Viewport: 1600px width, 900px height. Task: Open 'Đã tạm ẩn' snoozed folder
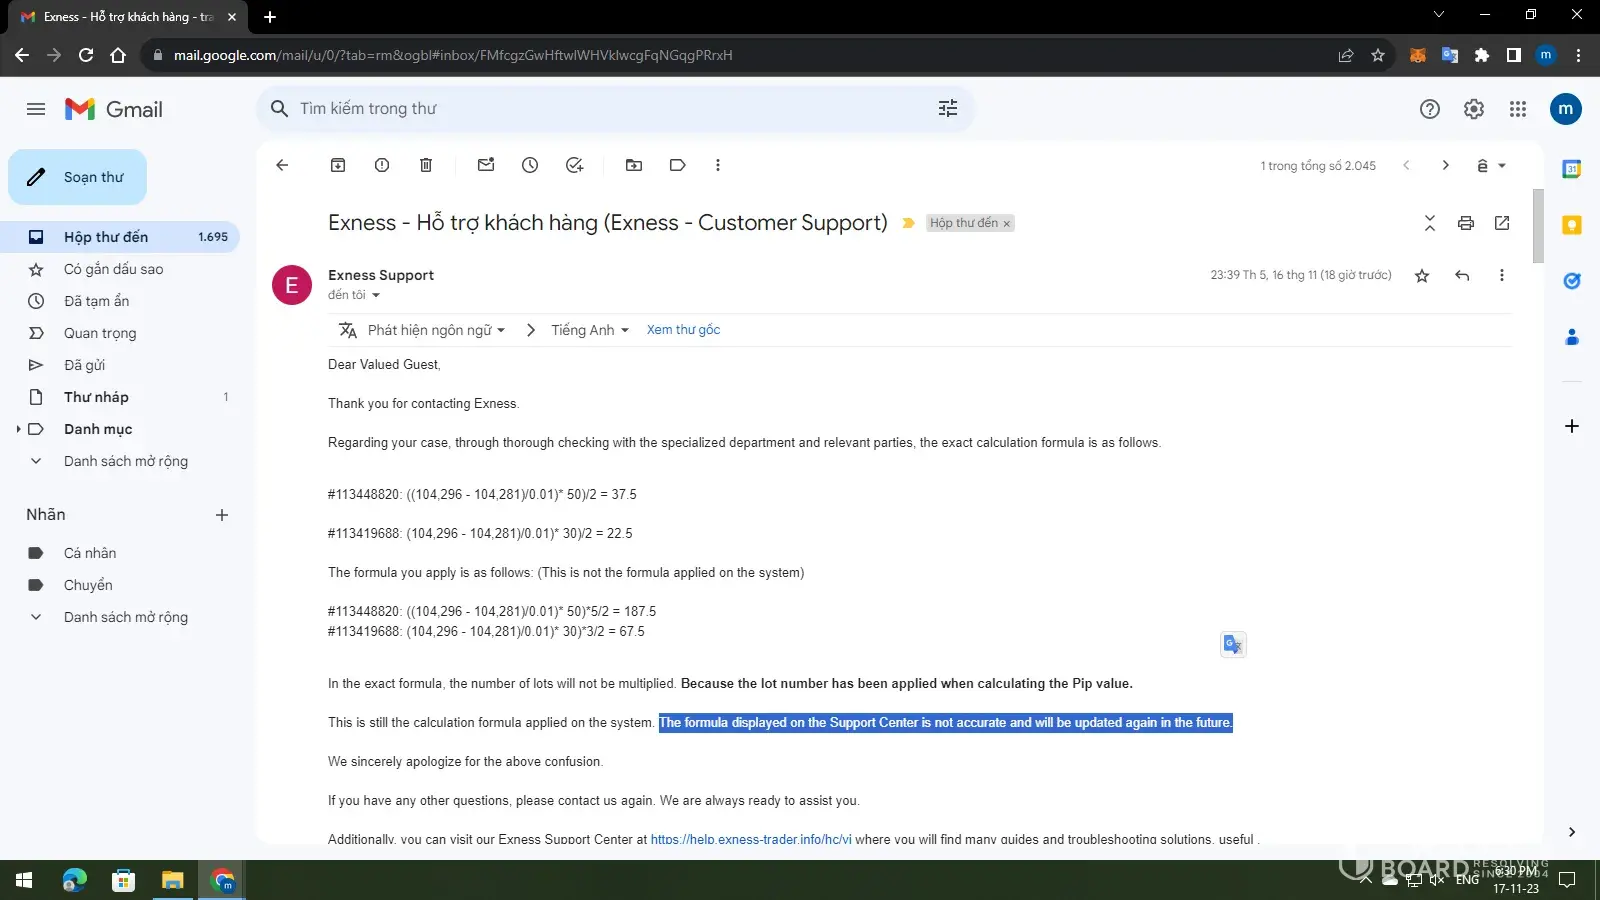(120, 301)
